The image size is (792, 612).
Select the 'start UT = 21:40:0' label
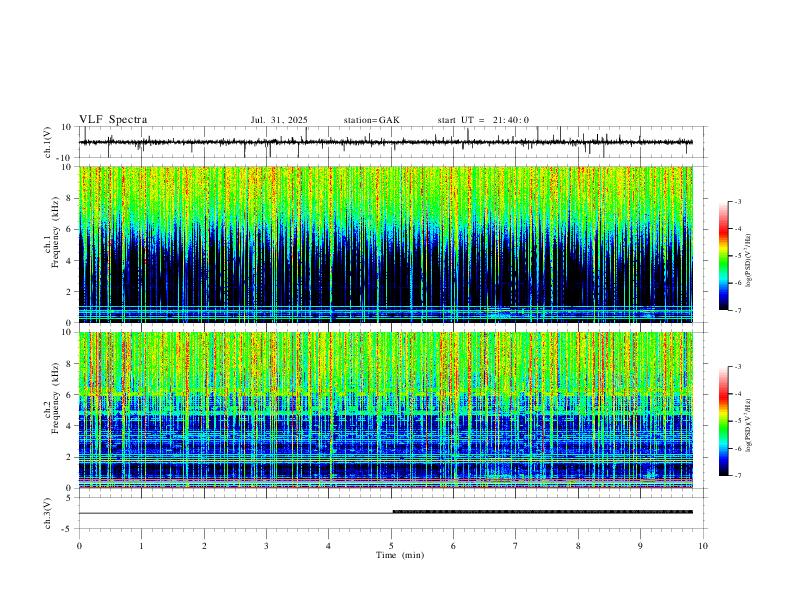[483, 120]
